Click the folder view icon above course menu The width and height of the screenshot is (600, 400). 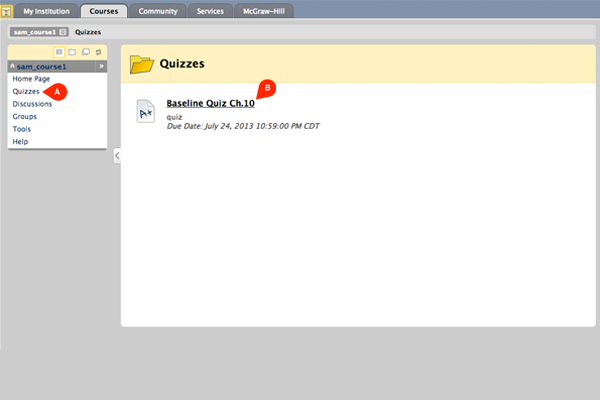(x=72, y=51)
